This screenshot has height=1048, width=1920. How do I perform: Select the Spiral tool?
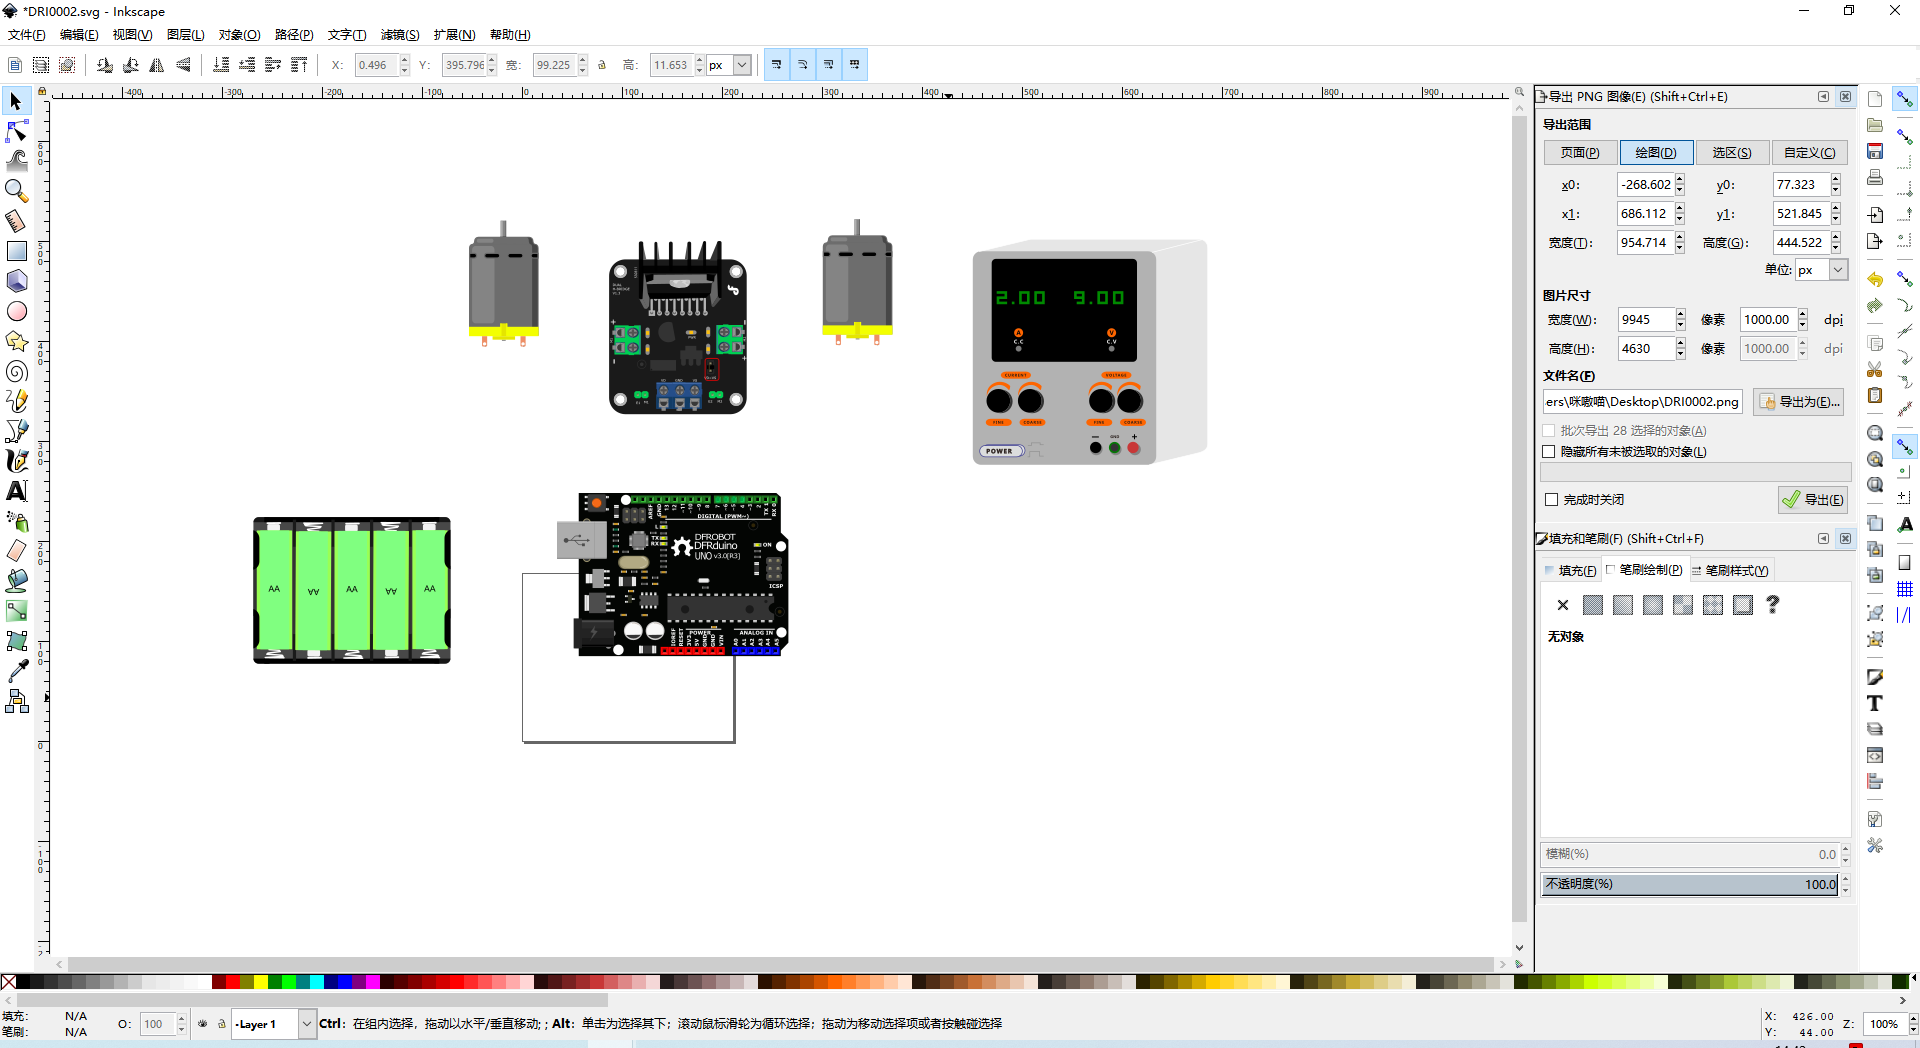click(x=16, y=371)
